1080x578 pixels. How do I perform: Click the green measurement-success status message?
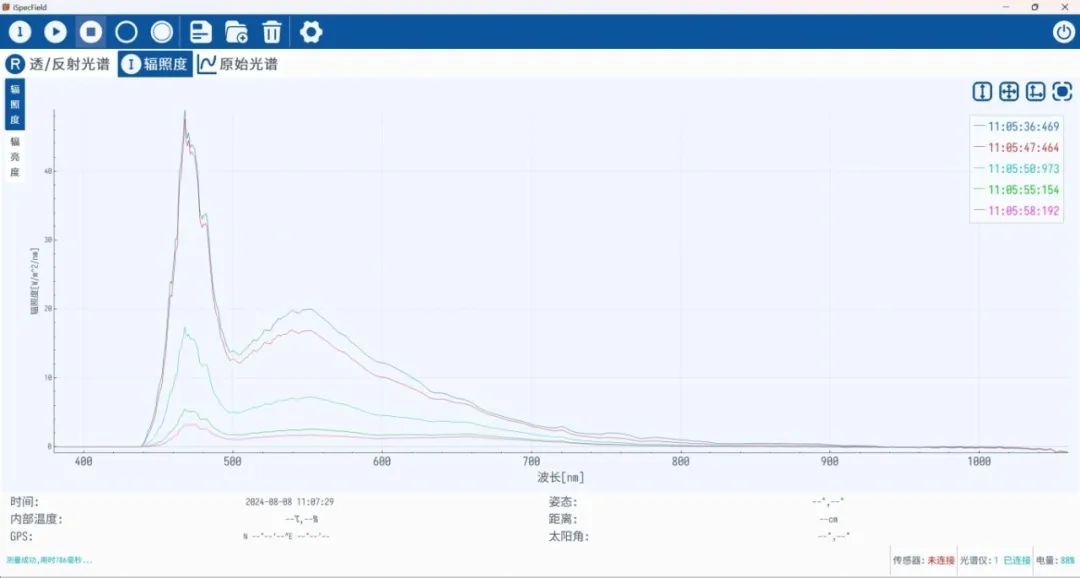(x=49, y=560)
